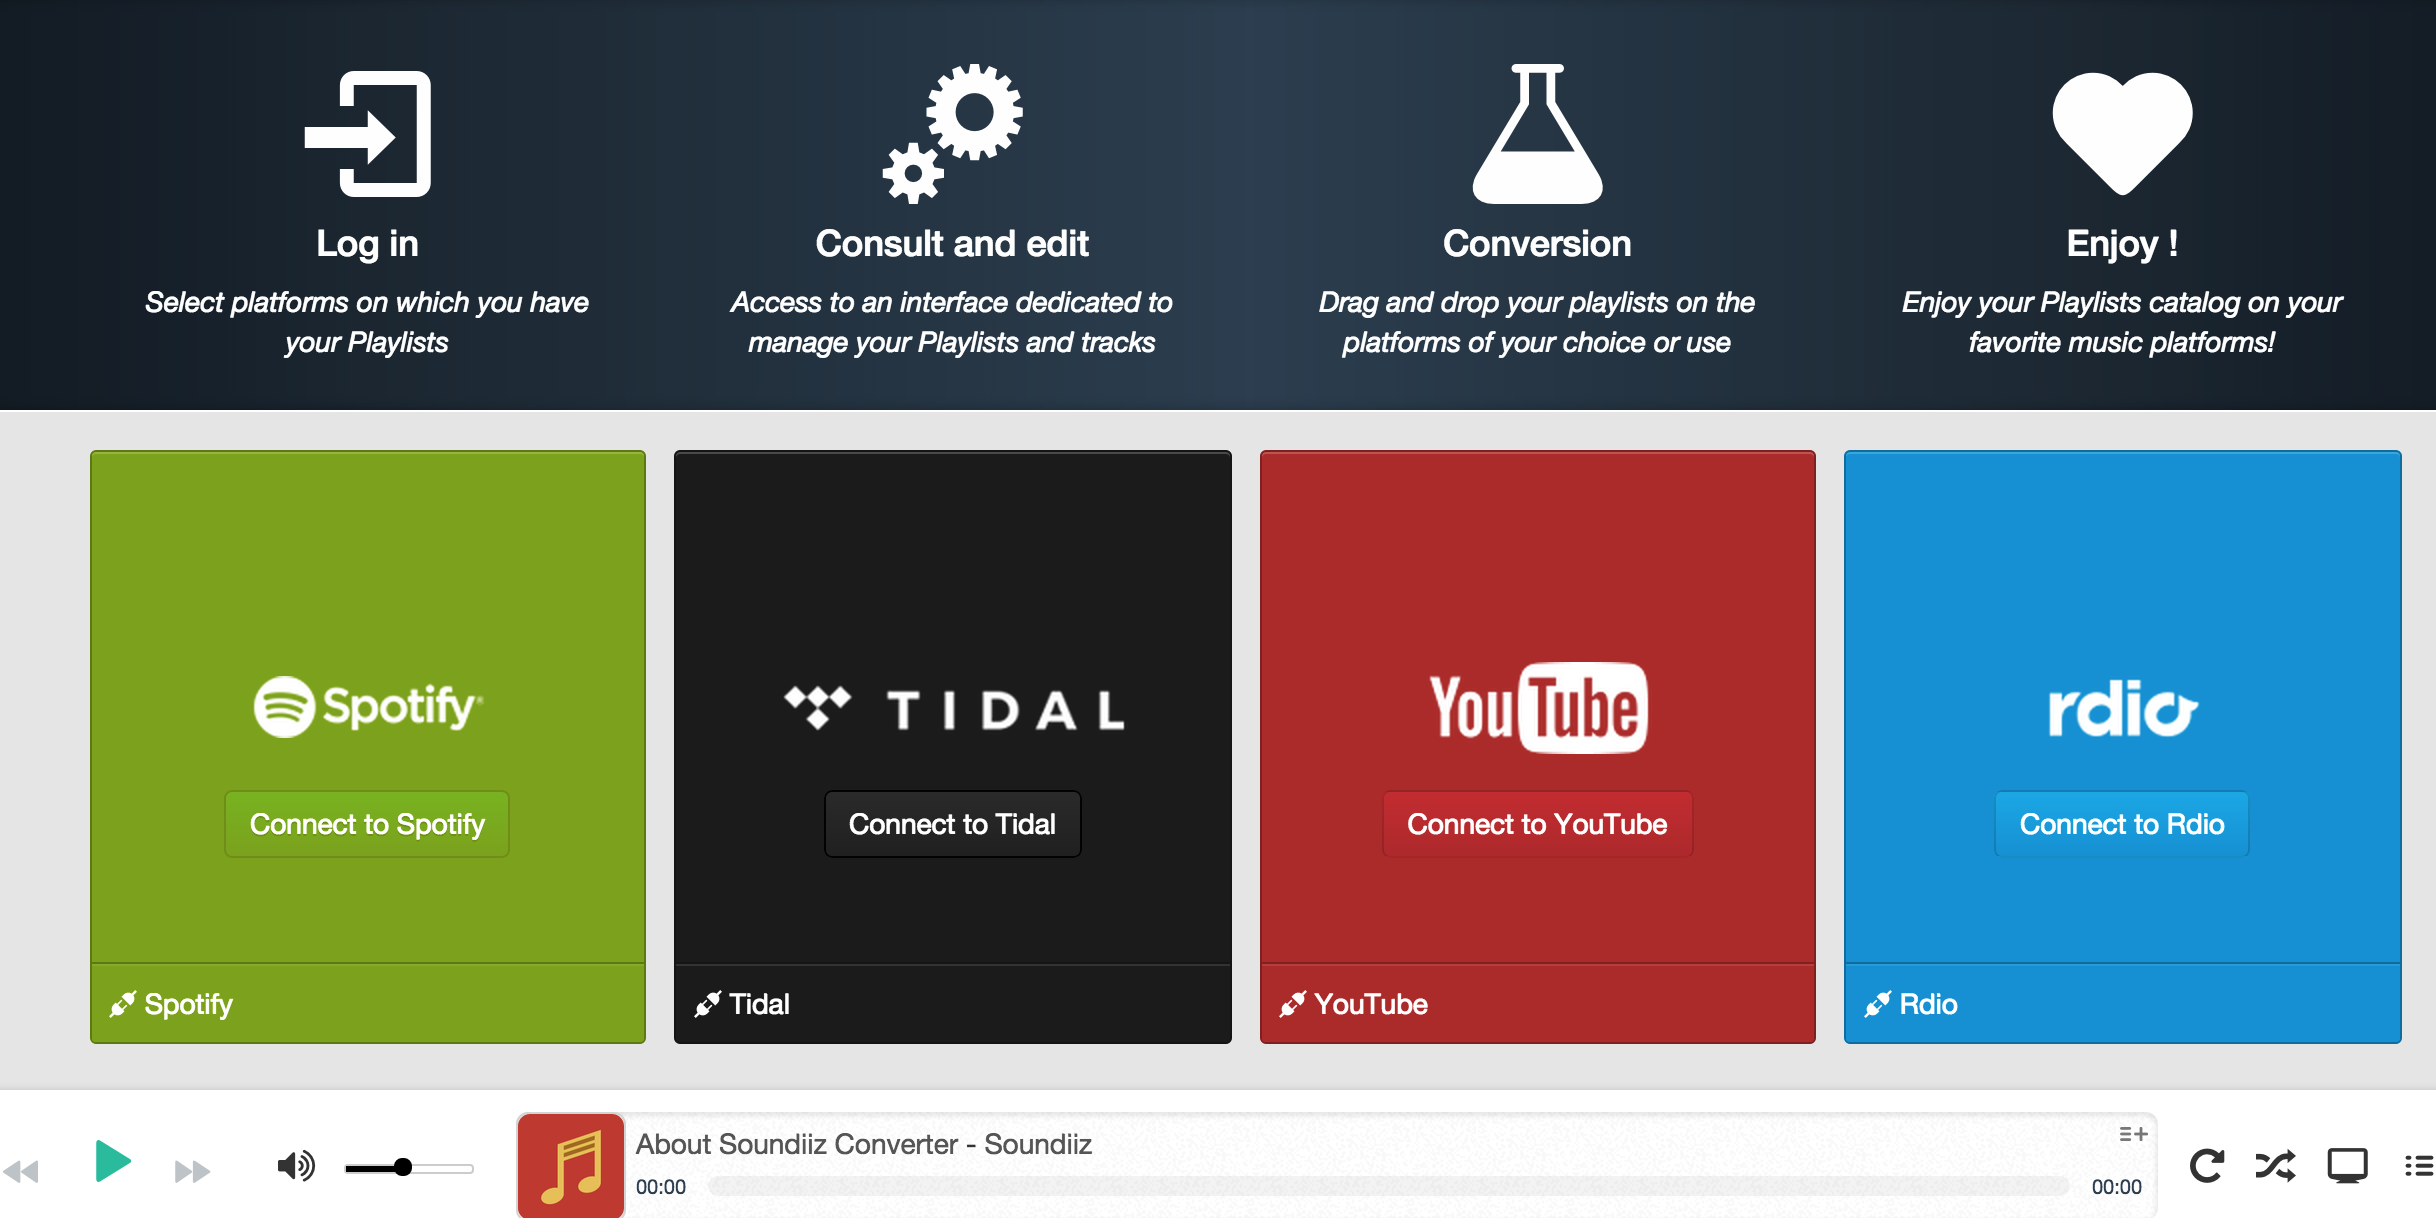2436x1218 pixels.
Task: Open the playlist queue list icon
Action: click(2419, 1166)
